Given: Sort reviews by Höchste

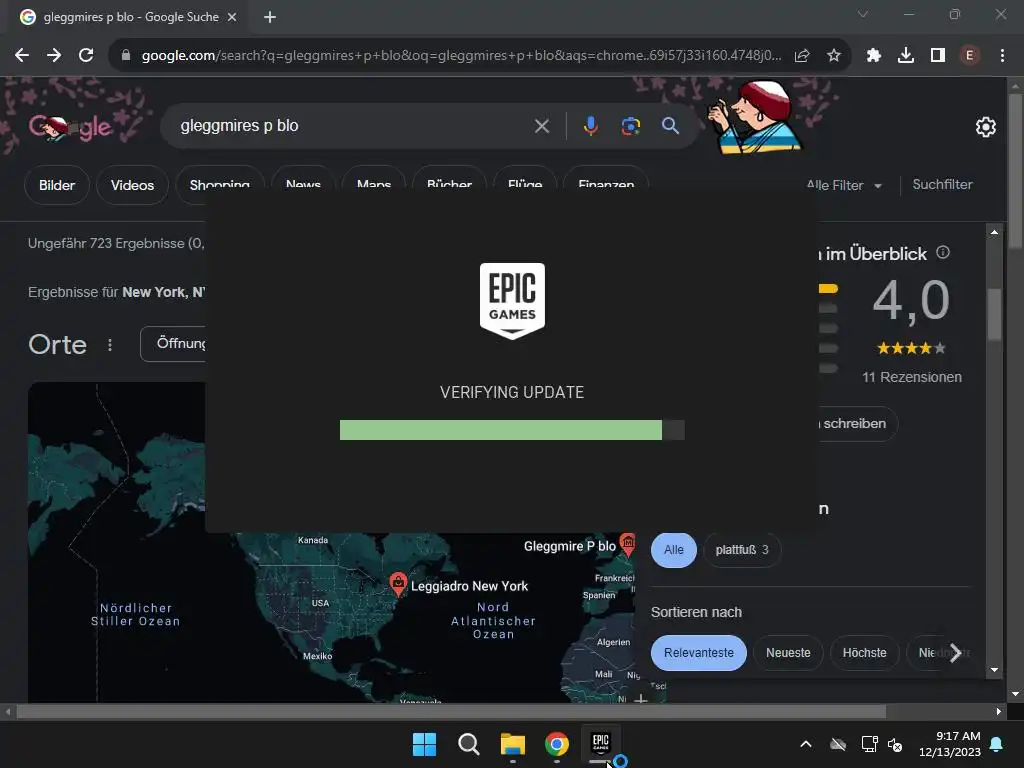Looking at the screenshot, I should 865,653.
